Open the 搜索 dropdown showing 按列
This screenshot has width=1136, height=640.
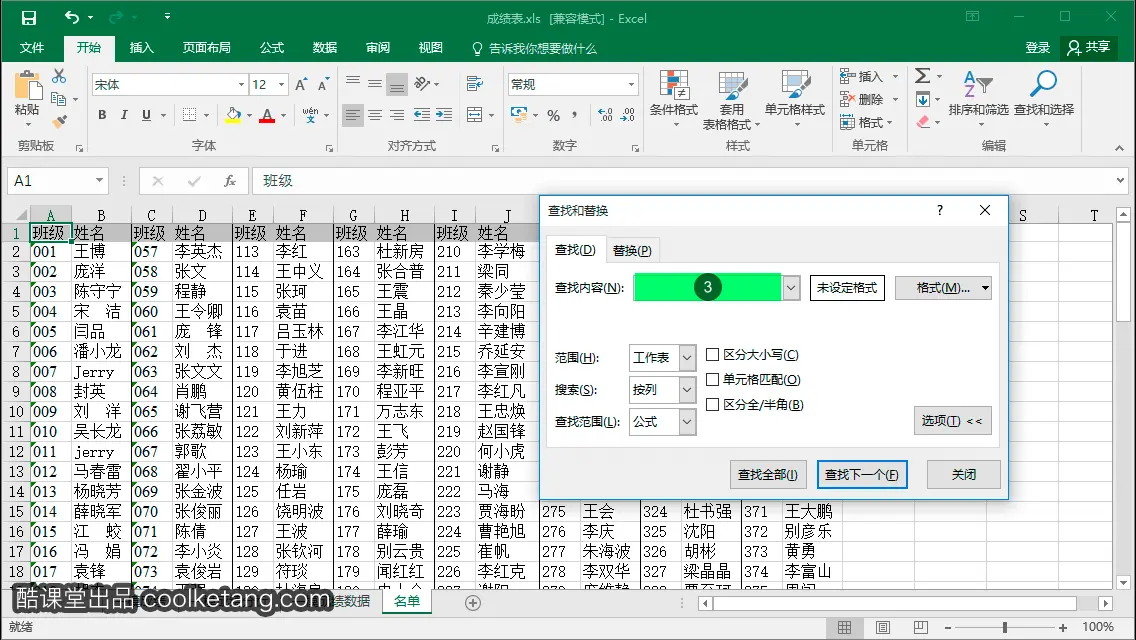[686, 390]
